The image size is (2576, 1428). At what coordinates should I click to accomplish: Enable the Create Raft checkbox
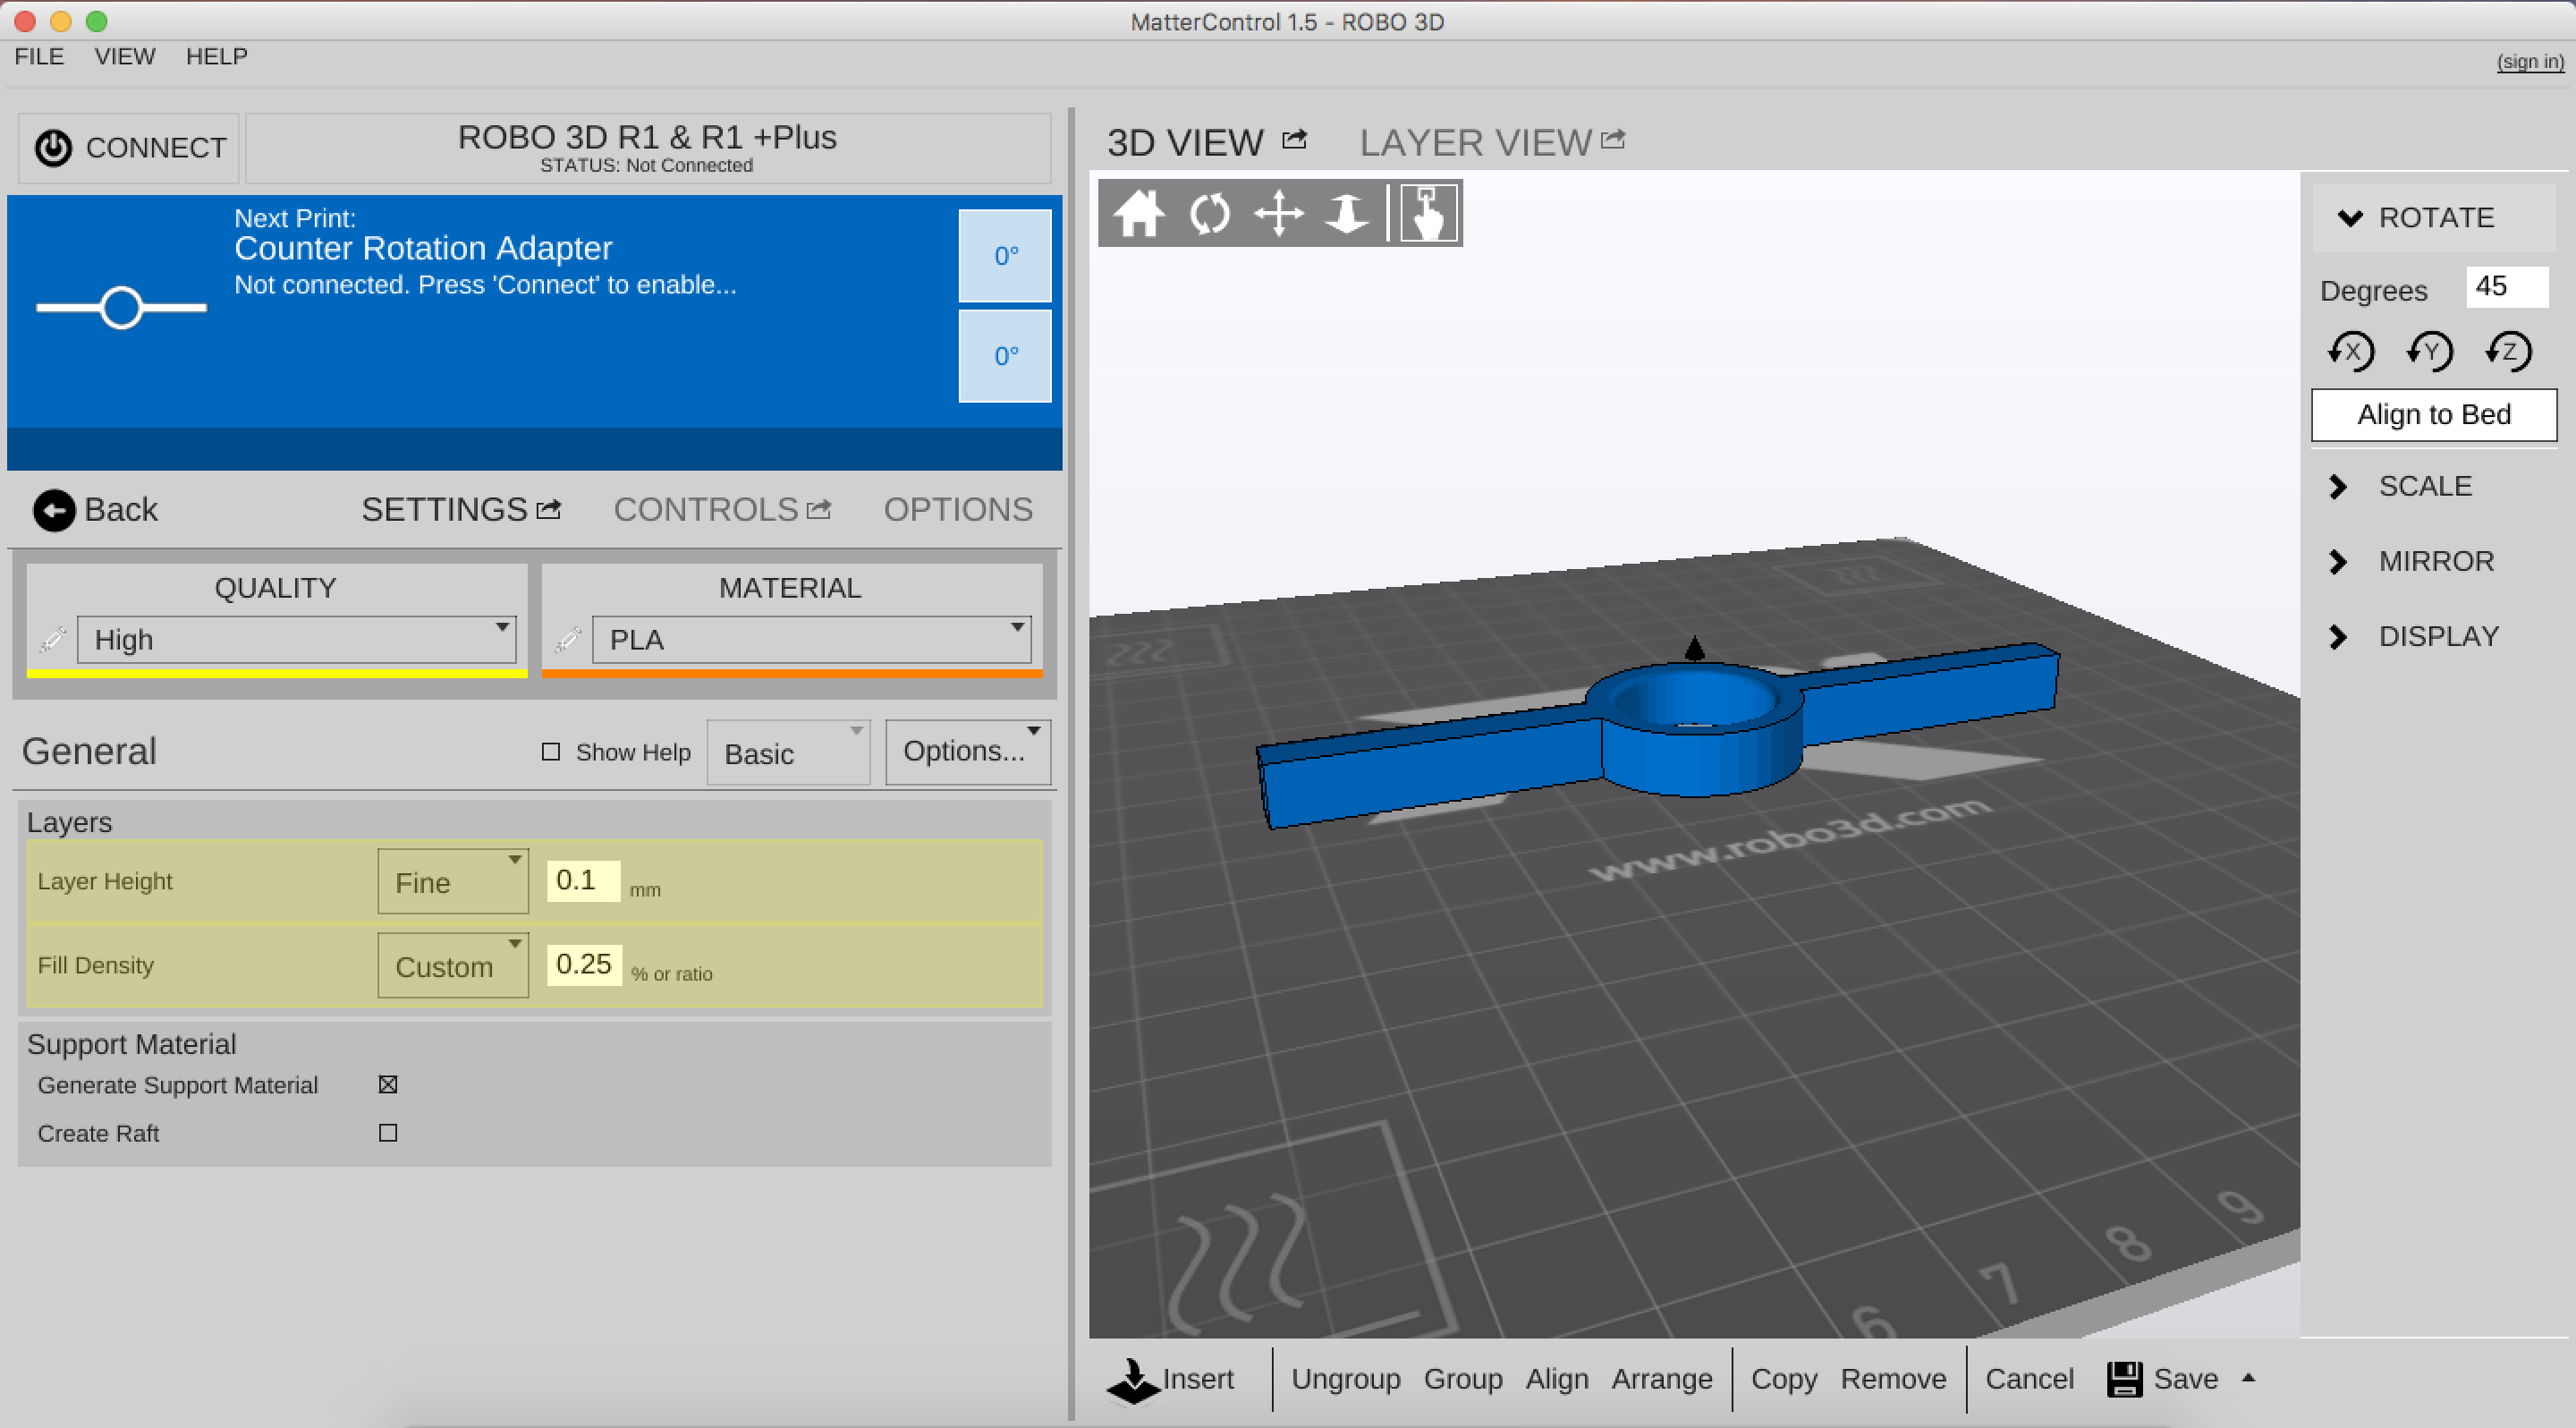(388, 1133)
